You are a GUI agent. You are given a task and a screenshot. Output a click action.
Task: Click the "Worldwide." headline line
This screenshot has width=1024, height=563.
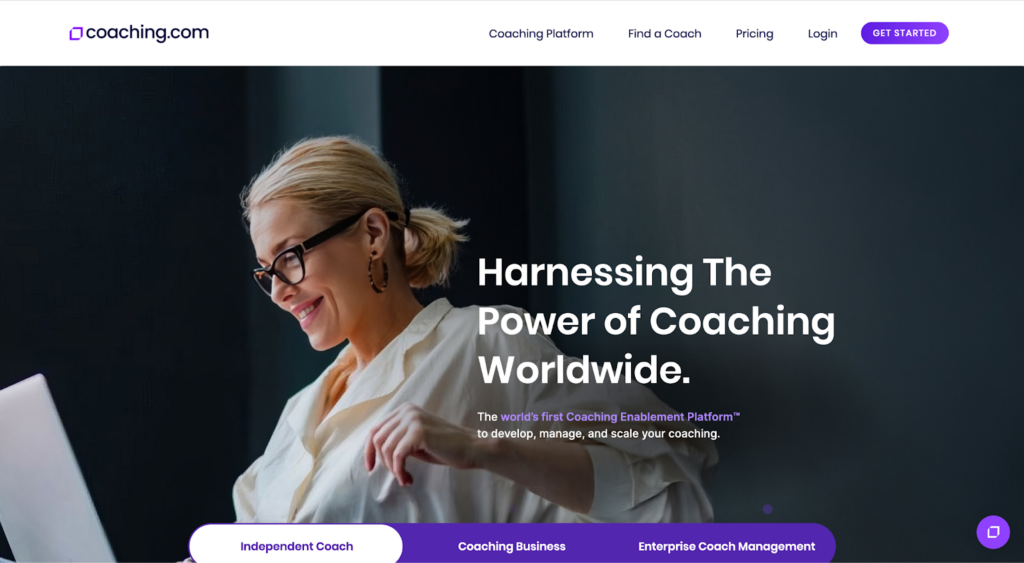(x=583, y=370)
